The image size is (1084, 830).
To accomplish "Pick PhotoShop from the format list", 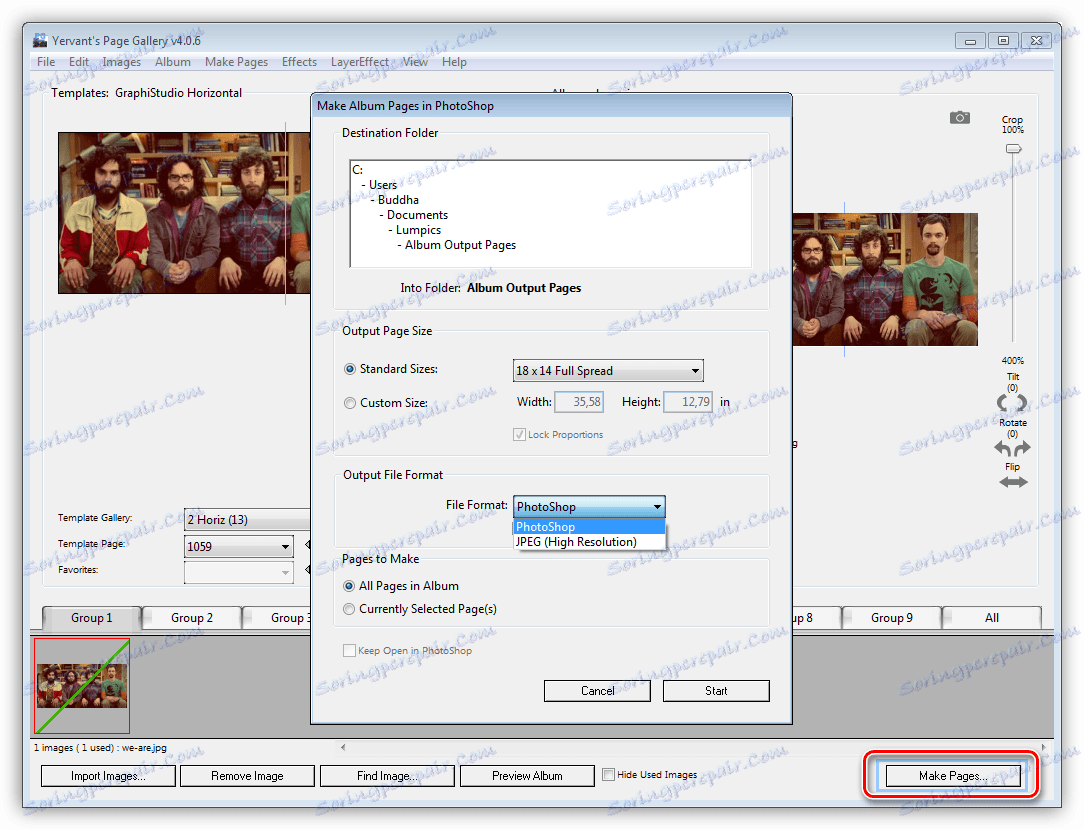I will click(589, 527).
